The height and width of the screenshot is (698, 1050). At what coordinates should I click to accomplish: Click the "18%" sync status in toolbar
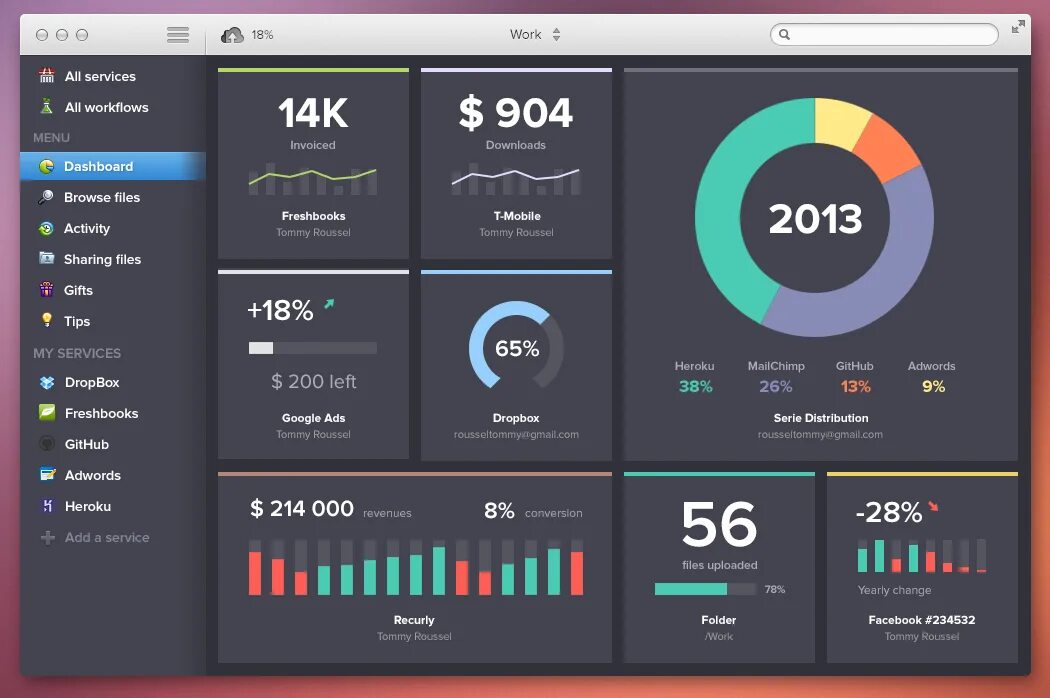pos(262,35)
